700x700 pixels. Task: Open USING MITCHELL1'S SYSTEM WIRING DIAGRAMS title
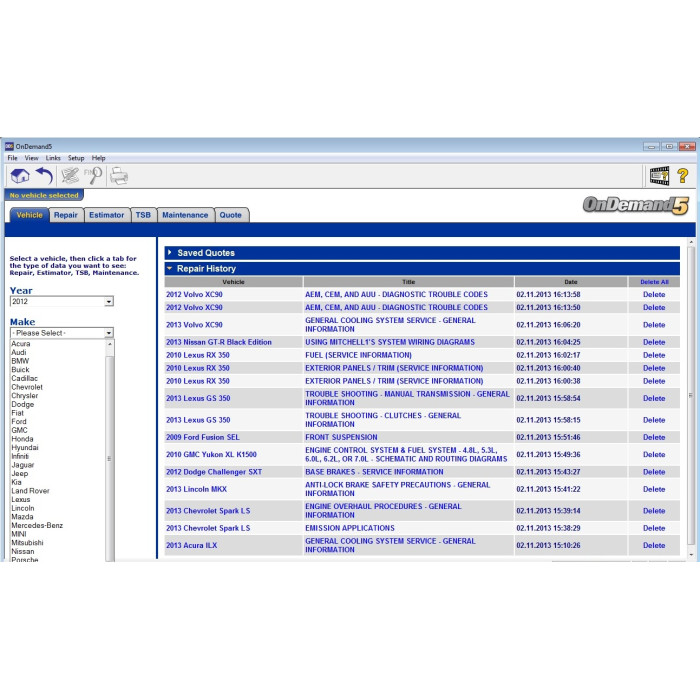(x=390, y=342)
